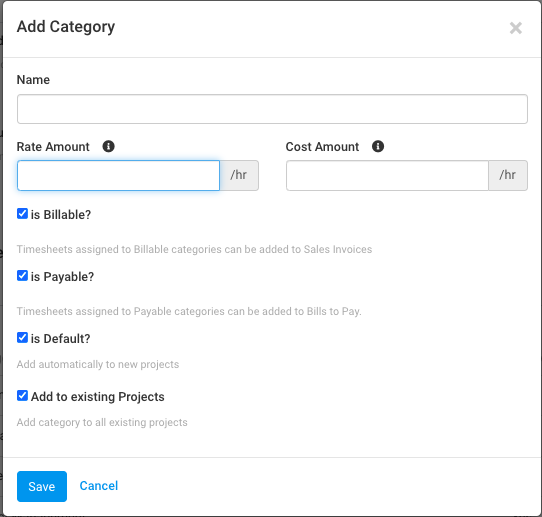Click the "is Payable?" label text
Screen dimensions: 542x517
tap(62, 277)
